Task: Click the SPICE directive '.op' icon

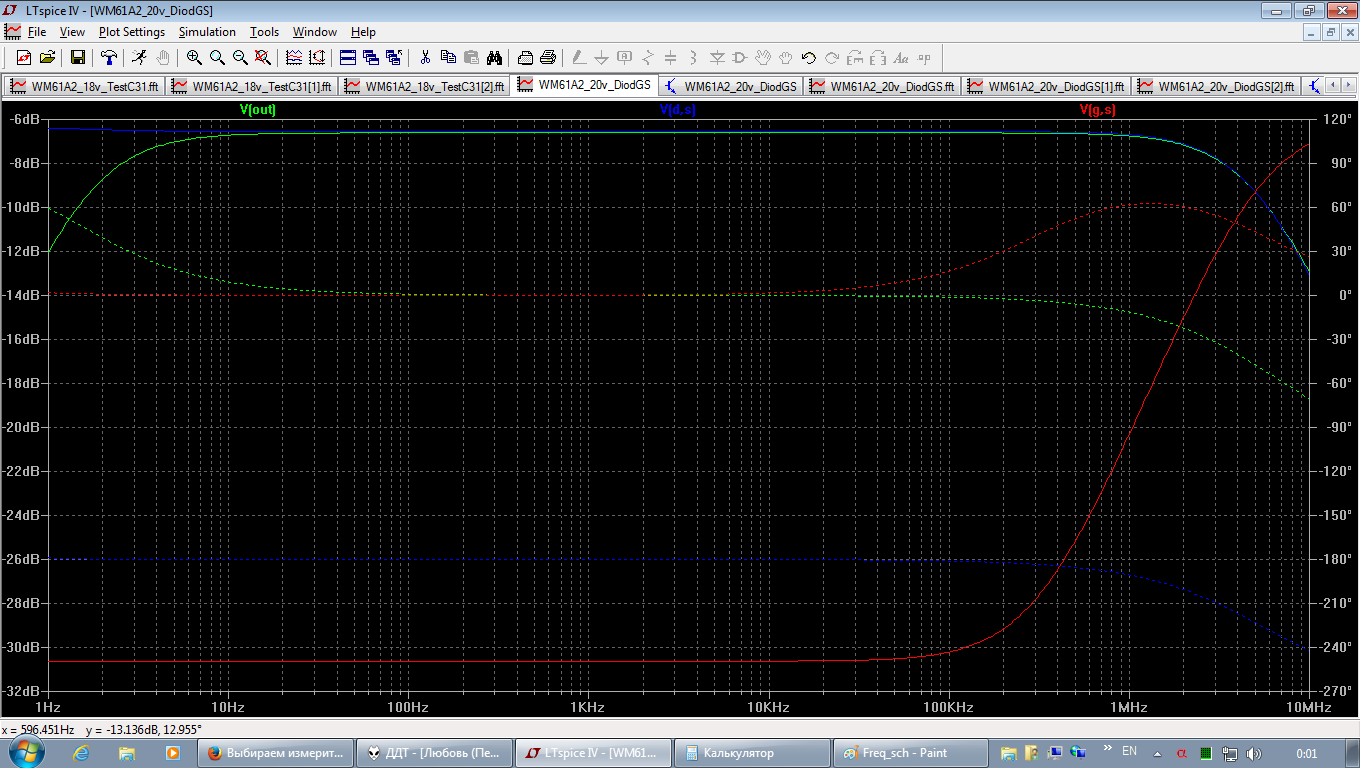Action: (924, 57)
